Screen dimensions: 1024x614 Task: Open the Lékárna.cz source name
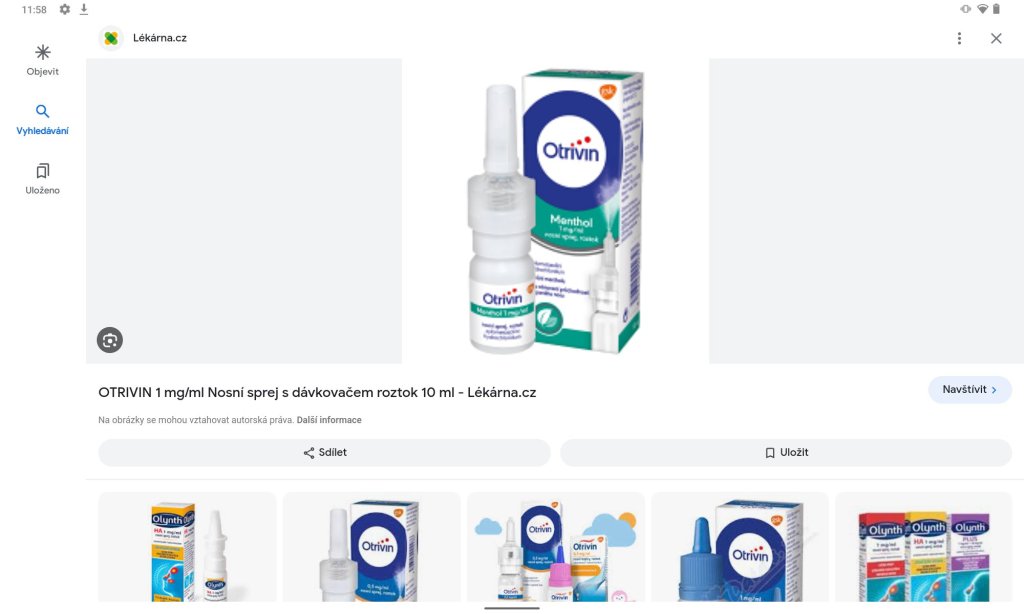[159, 38]
